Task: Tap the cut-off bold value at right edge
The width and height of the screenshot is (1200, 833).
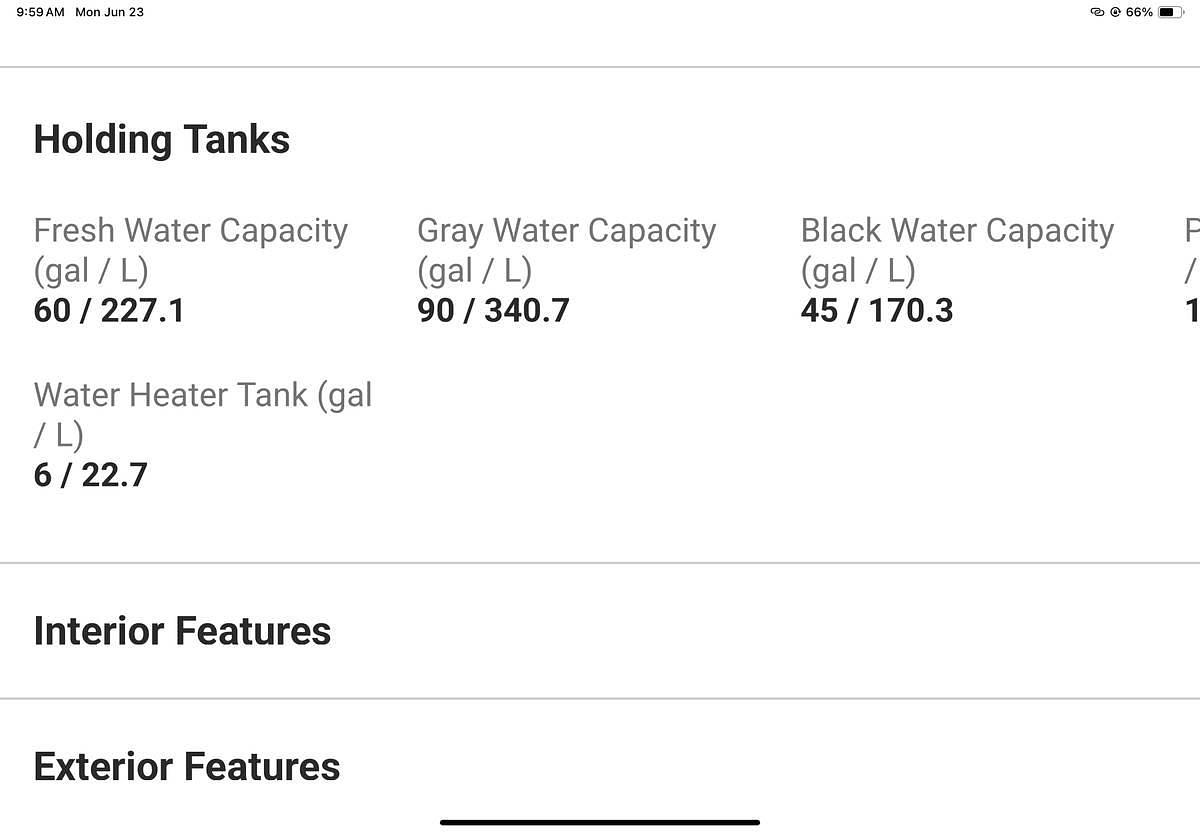Action: (1193, 311)
